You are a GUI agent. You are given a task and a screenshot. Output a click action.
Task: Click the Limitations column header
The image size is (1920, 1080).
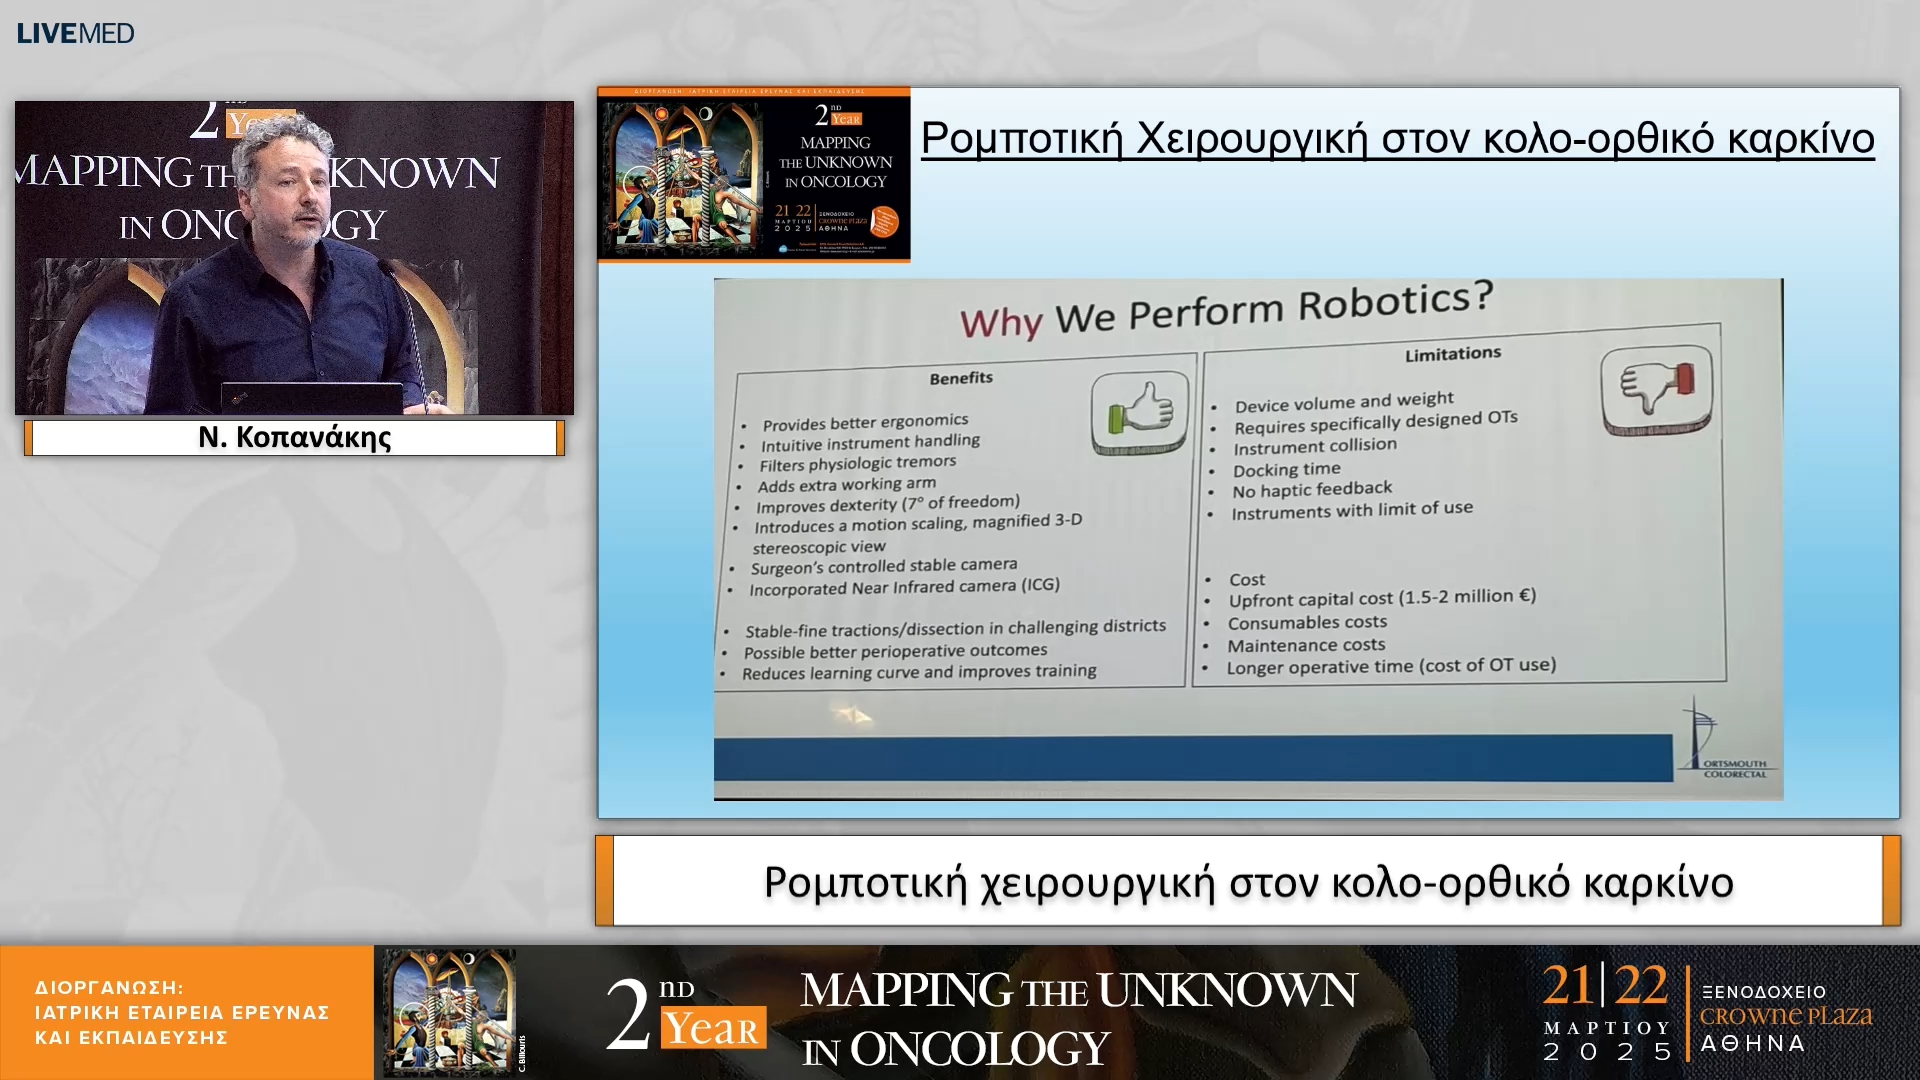point(1452,354)
